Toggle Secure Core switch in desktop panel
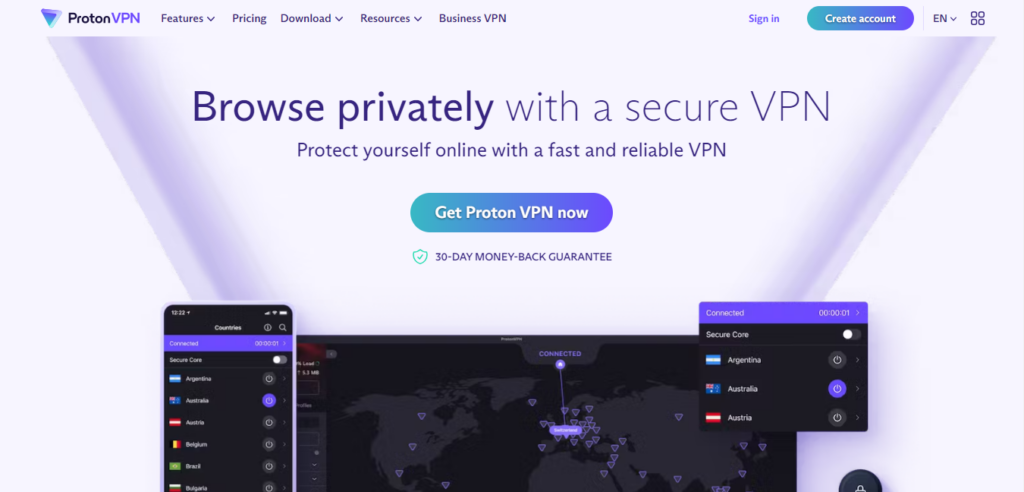Image resolution: width=1024 pixels, height=492 pixels. [x=851, y=335]
